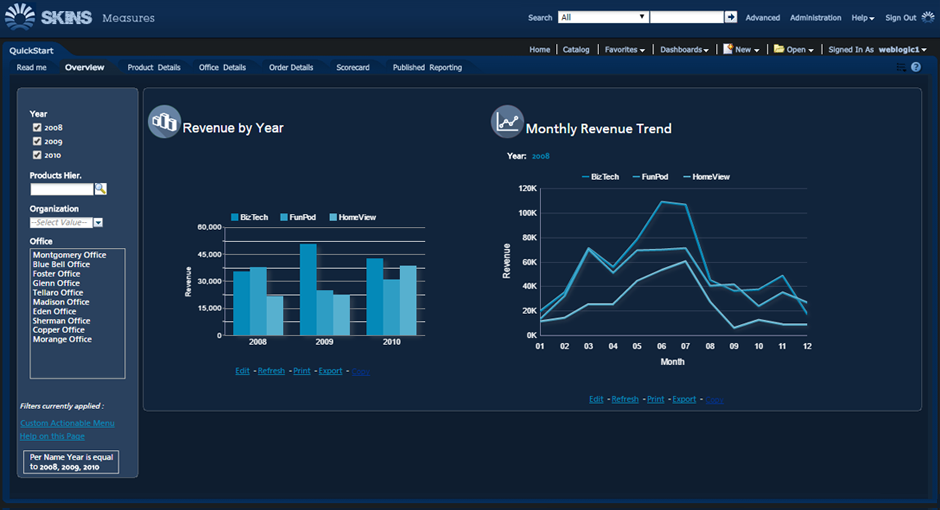Viewport: 940px width, 510px height.
Task: Open the Scorecard tab
Action: point(352,68)
